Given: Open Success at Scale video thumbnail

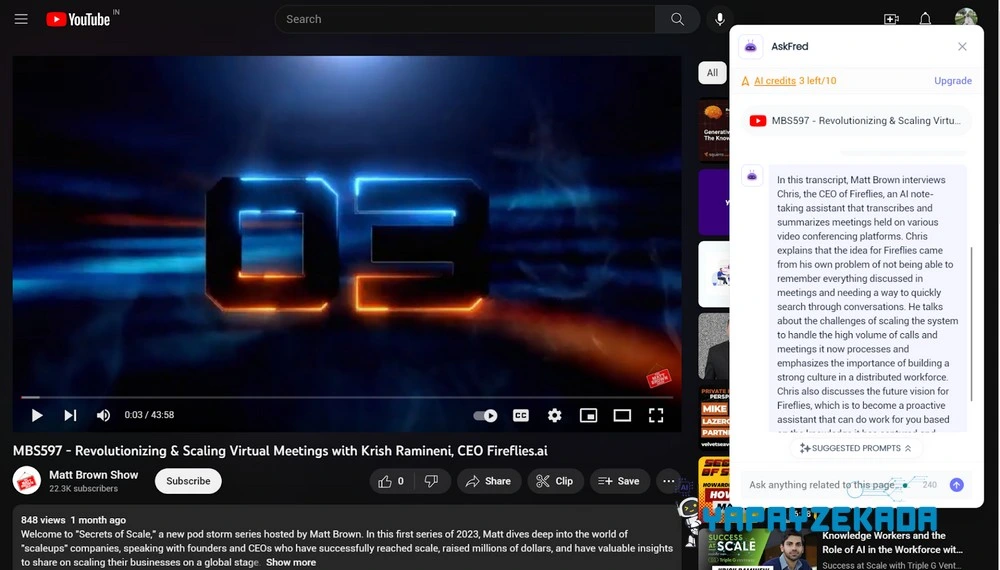Looking at the screenshot, I should tap(759, 550).
